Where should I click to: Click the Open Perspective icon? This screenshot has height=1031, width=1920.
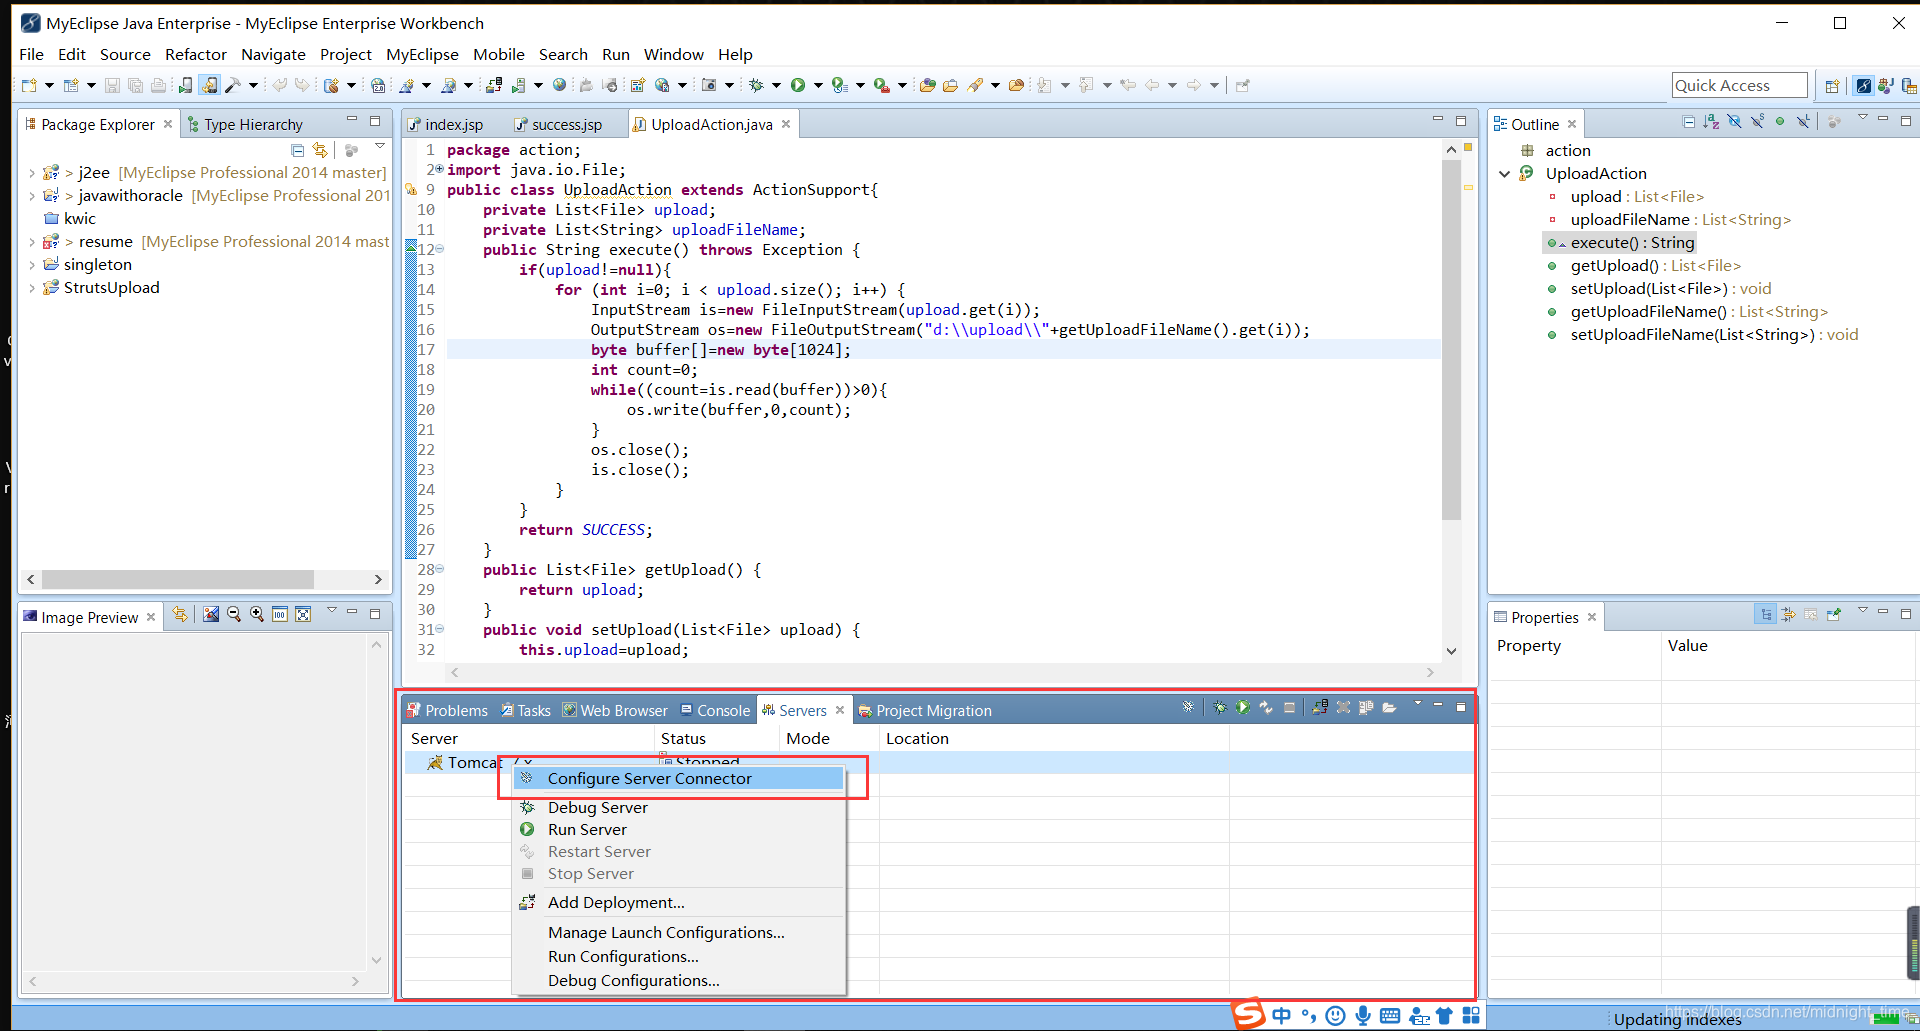(1832, 86)
